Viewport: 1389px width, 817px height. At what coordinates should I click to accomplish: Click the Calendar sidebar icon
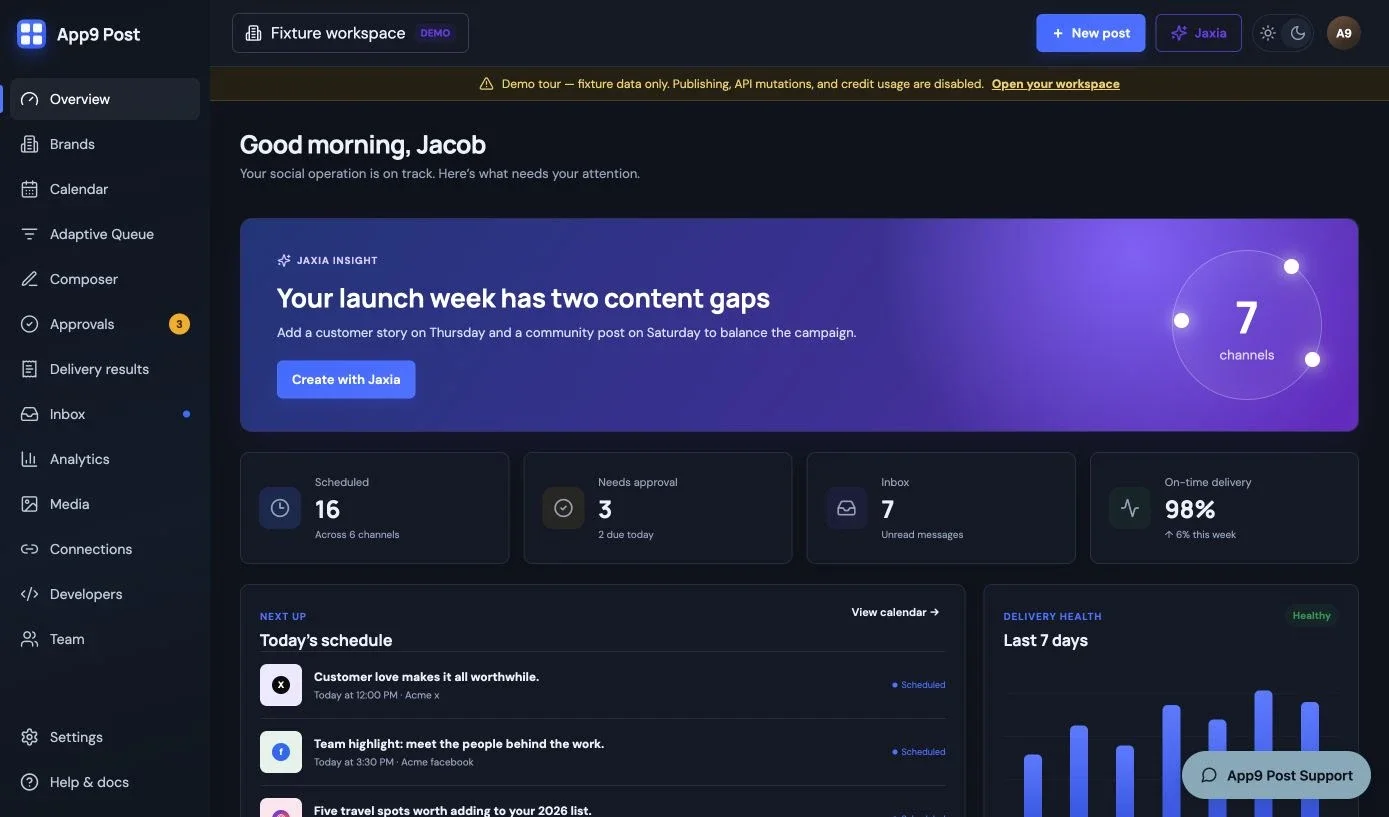click(30, 189)
